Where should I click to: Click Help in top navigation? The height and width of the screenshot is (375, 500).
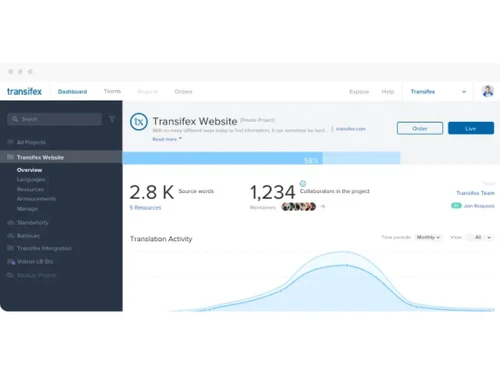388,91
